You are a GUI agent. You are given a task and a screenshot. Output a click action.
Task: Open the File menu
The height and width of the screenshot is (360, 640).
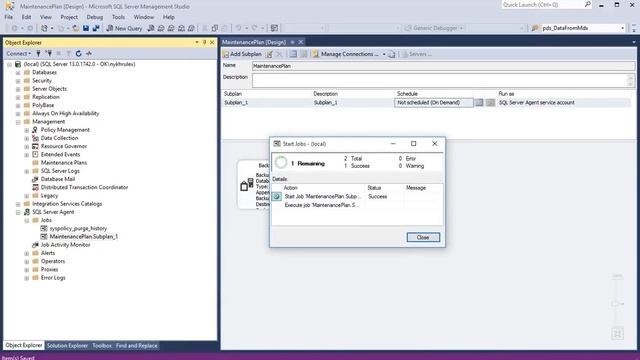[9, 17]
